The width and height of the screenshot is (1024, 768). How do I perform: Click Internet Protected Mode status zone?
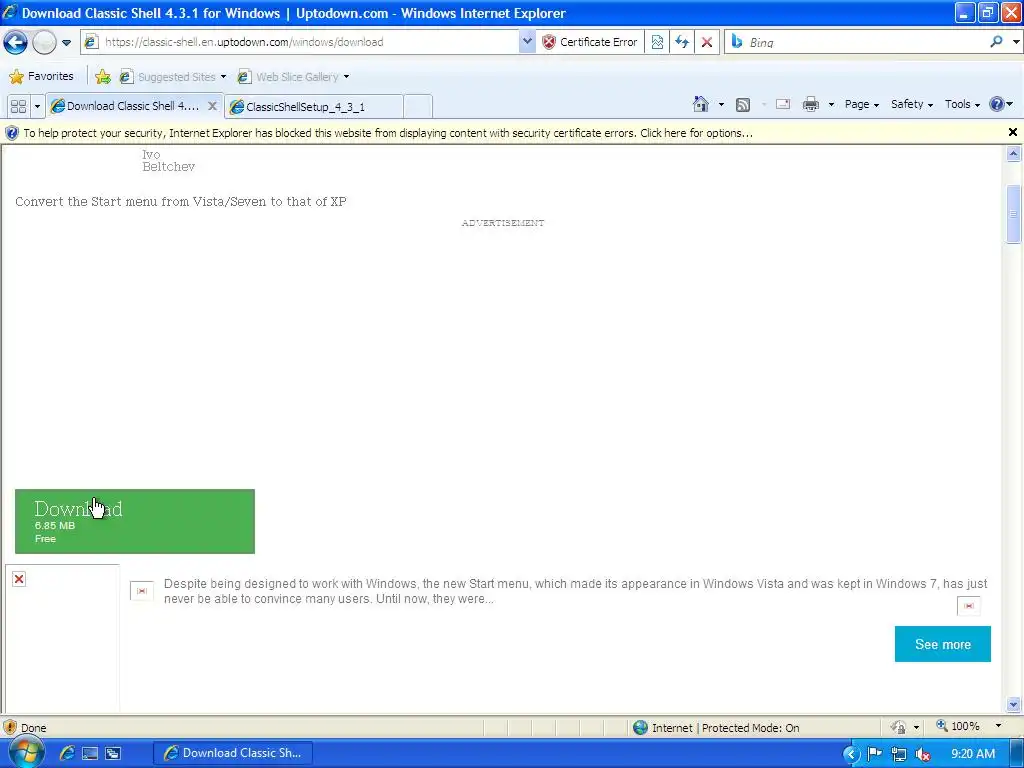click(x=716, y=728)
